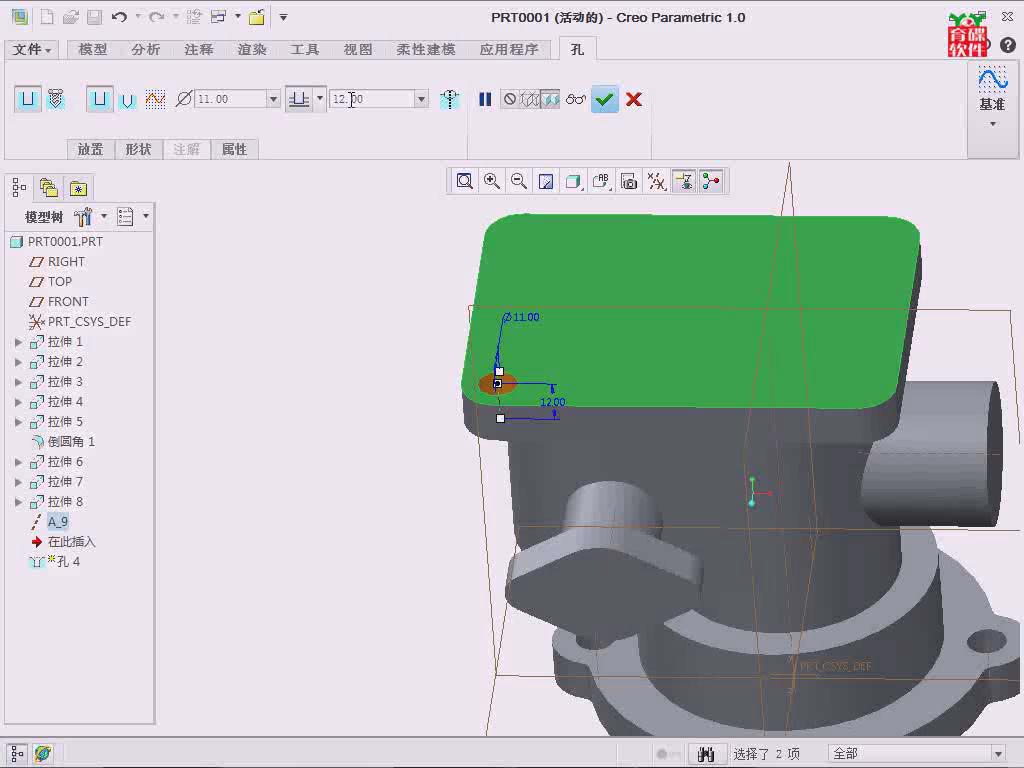Choose sketch-defined drill hole profile

click(x=155, y=99)
